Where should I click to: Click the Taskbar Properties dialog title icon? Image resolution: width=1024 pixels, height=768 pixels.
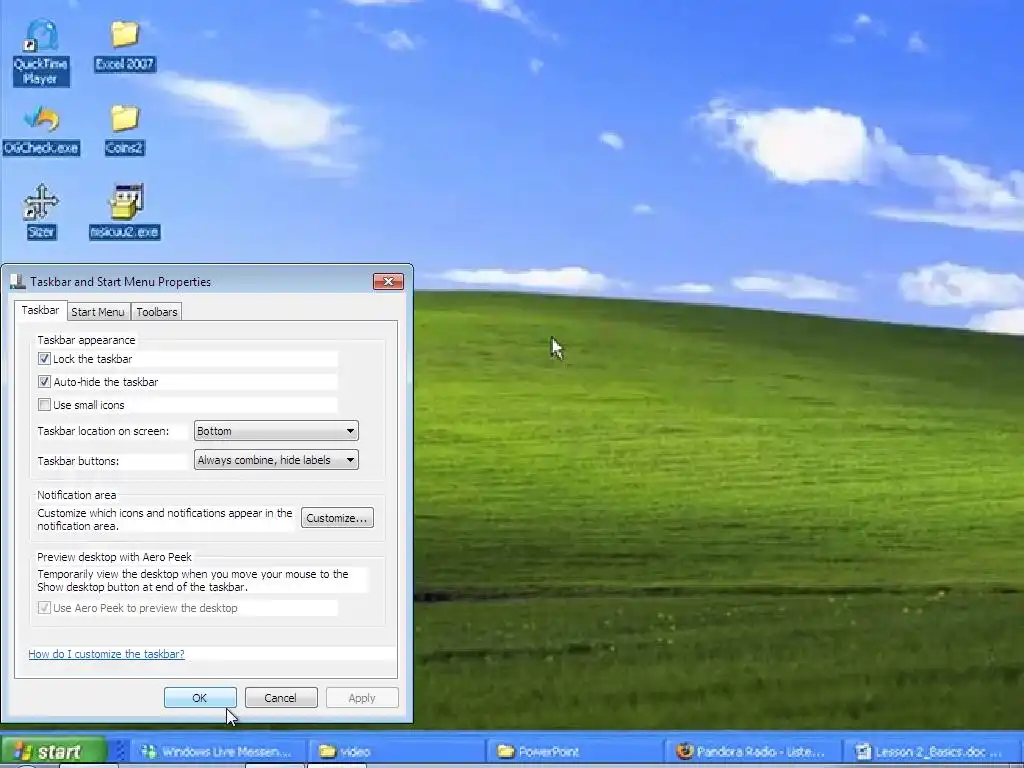click(x=18, y=281)
